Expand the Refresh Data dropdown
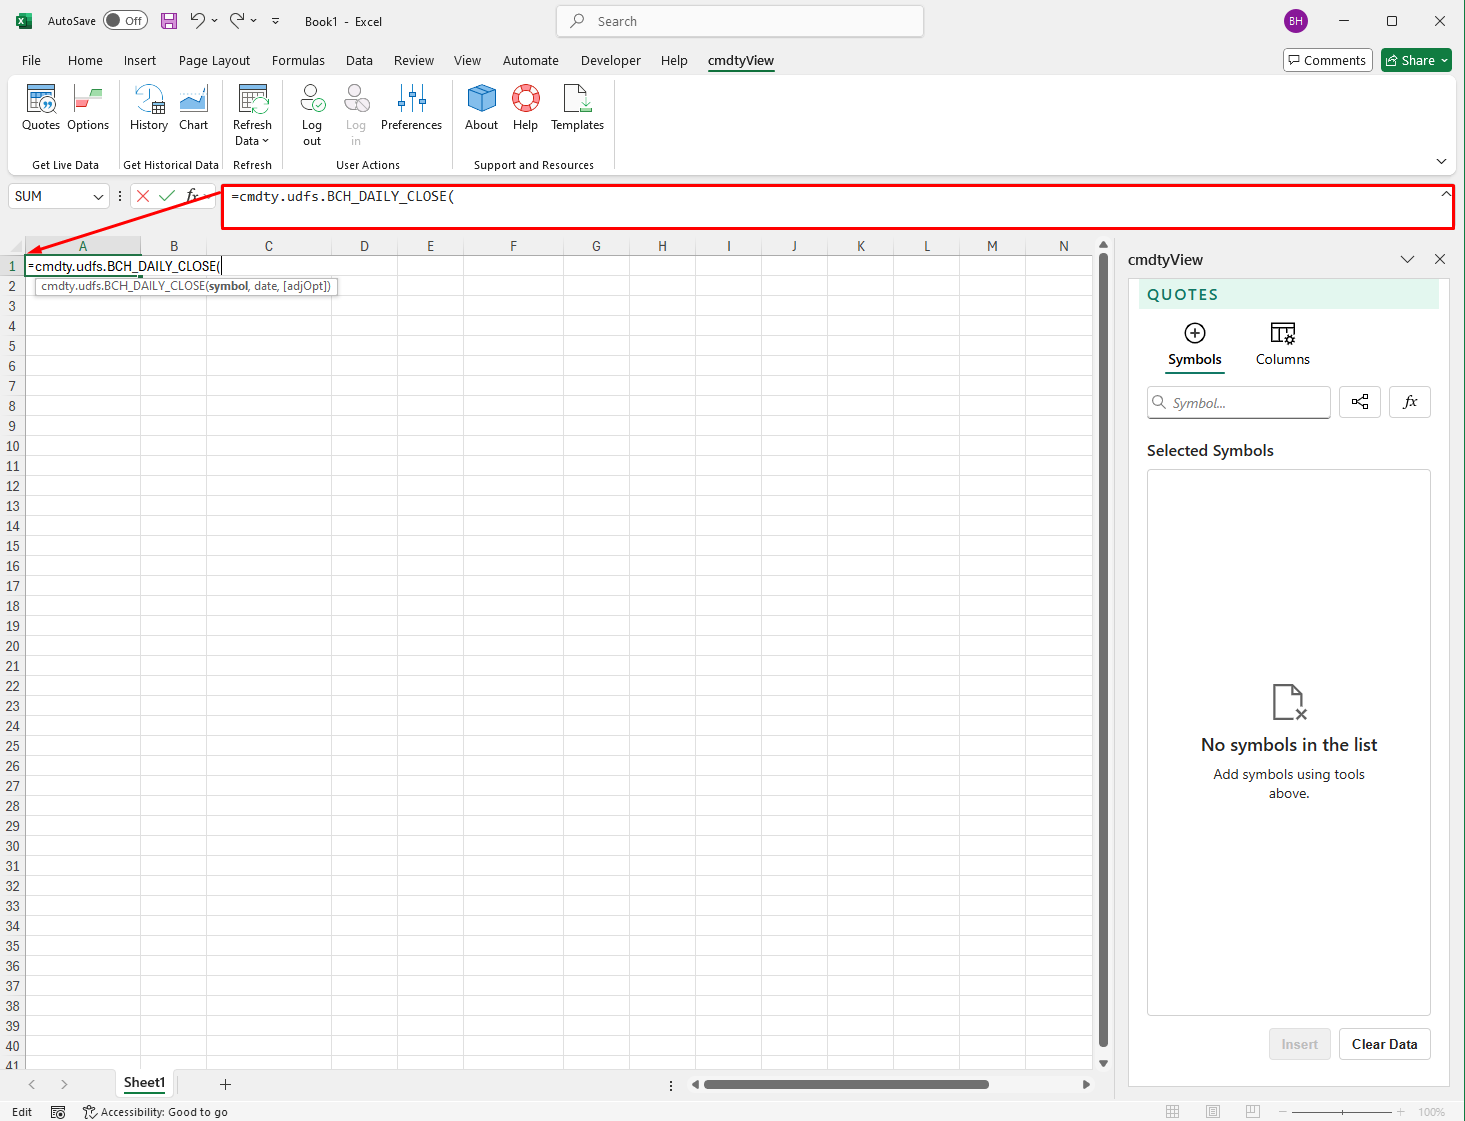The image size is (1465, 1121). [252, 141]
